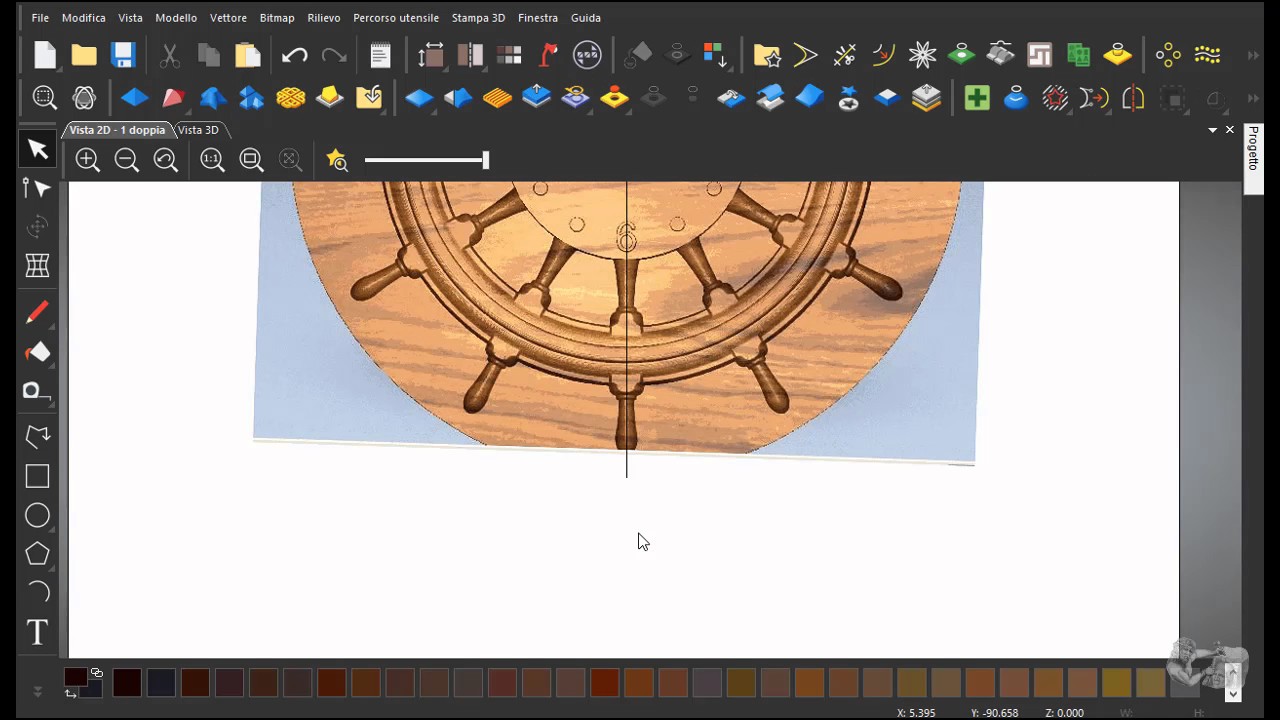This screenshot has height=720, width=1280.
Task: Select the polygon shape tool
Action: point(37,553)
